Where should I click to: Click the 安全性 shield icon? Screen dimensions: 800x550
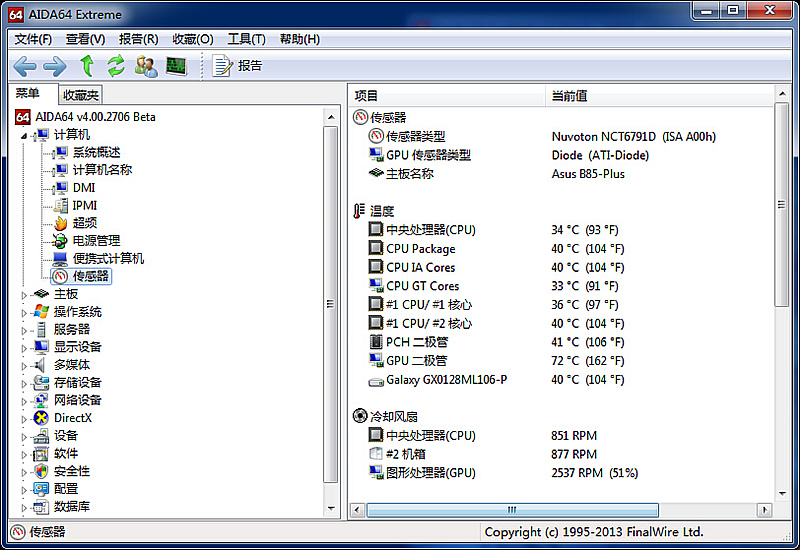click(x=41, y=471)
